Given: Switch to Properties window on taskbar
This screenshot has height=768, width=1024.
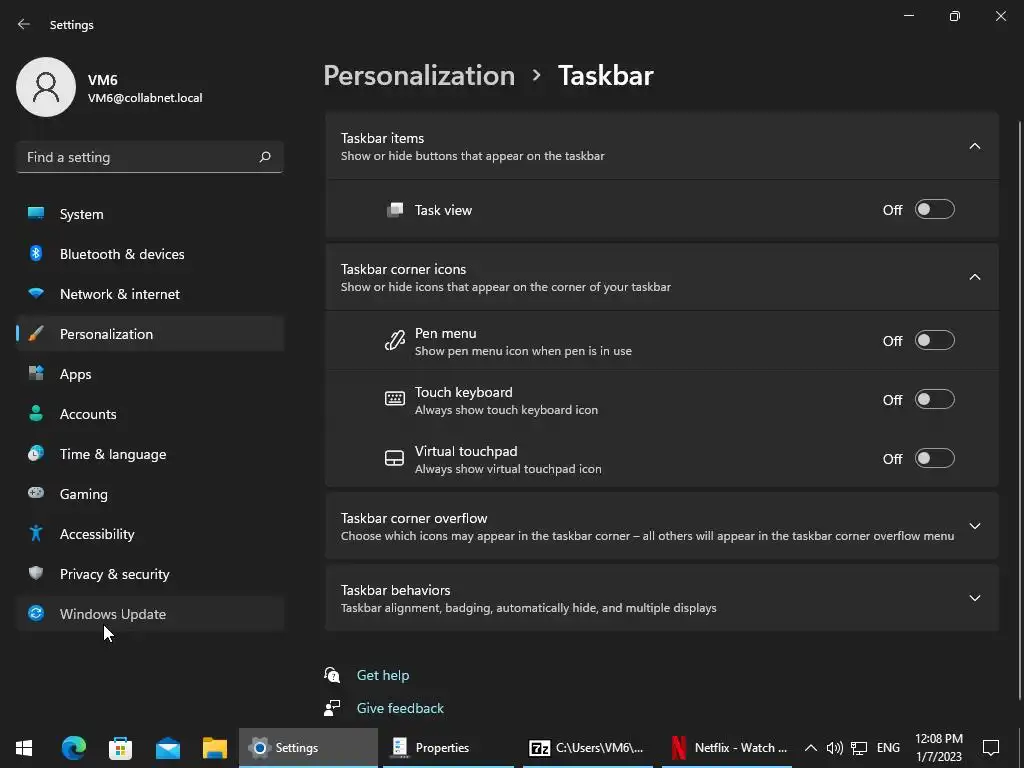Looking at the screenshot, I should click(448, 748).
